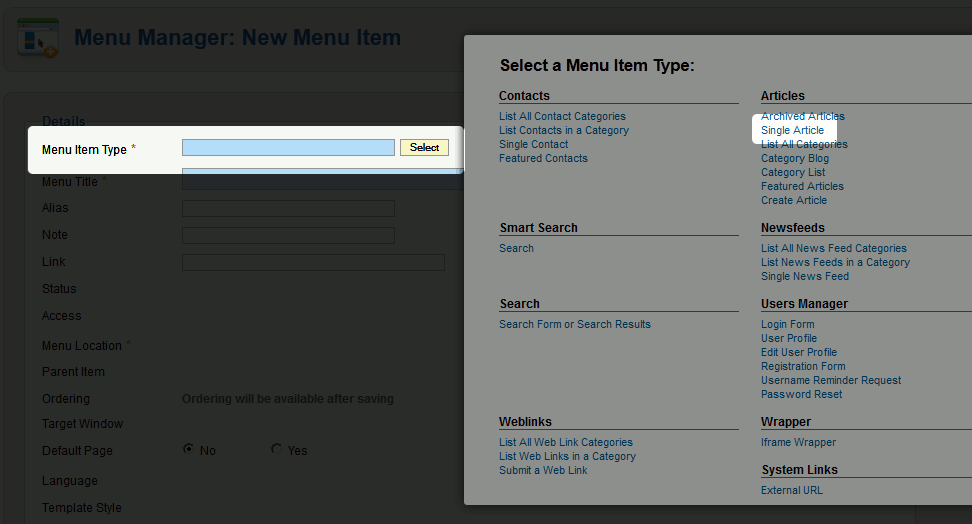
Task: Choose List All Web Link Categories
Action: click(x=566, y=442)
